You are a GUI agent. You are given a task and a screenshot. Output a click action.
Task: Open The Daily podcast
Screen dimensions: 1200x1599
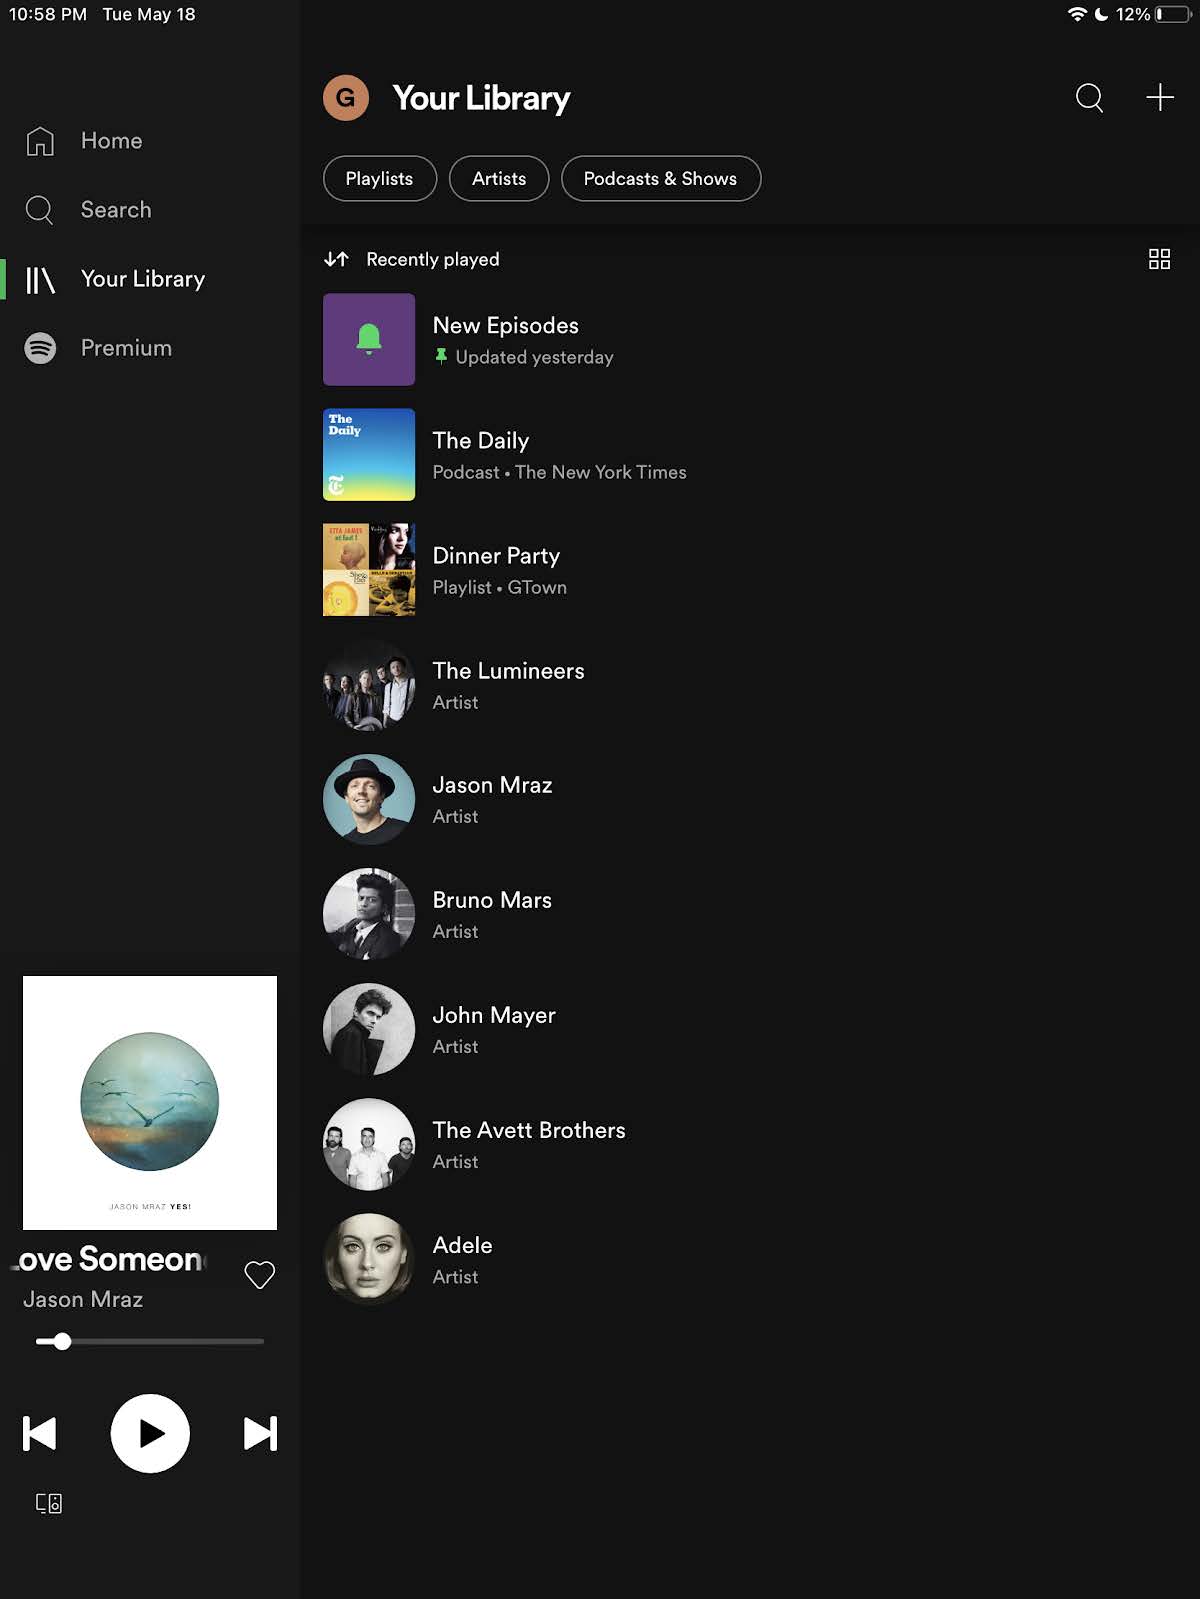[750, 455]
